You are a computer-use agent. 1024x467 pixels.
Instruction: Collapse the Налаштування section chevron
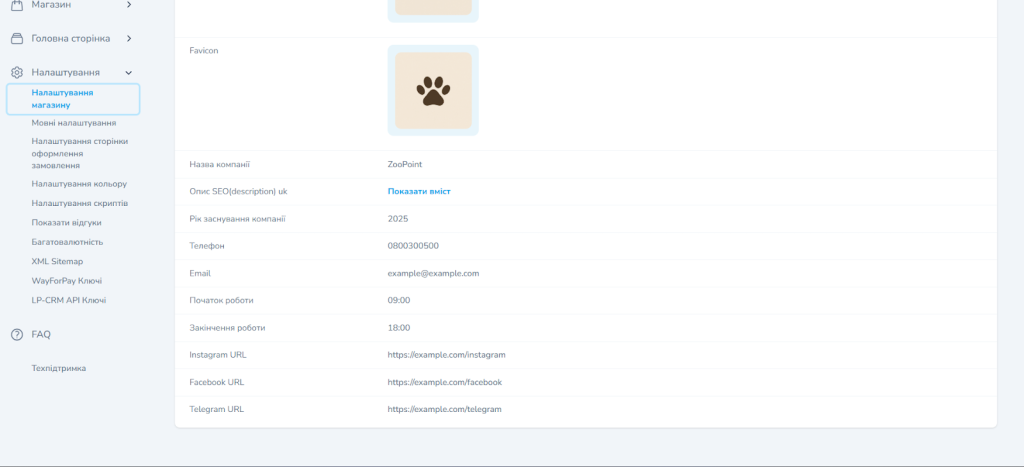(x=128, y=73)
